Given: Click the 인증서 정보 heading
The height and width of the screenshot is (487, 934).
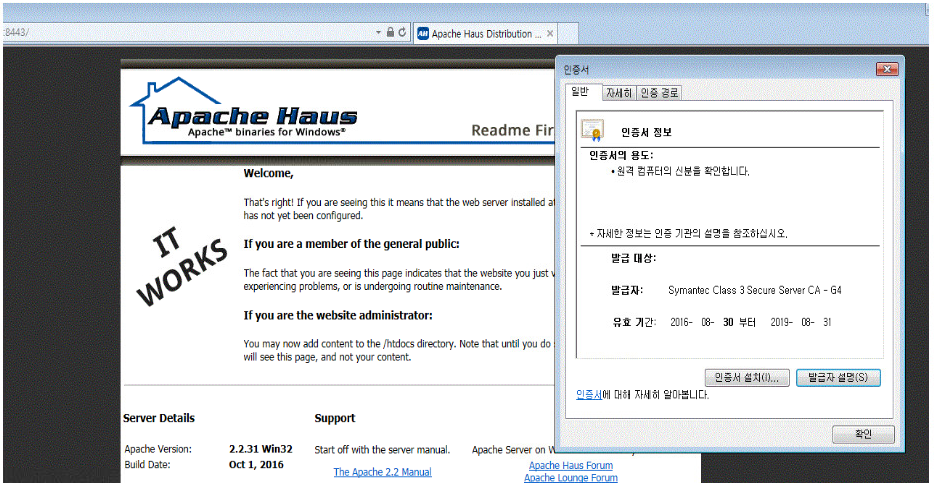Looking at the screenshot, I should pyautogui.click(x=646, y=132).
